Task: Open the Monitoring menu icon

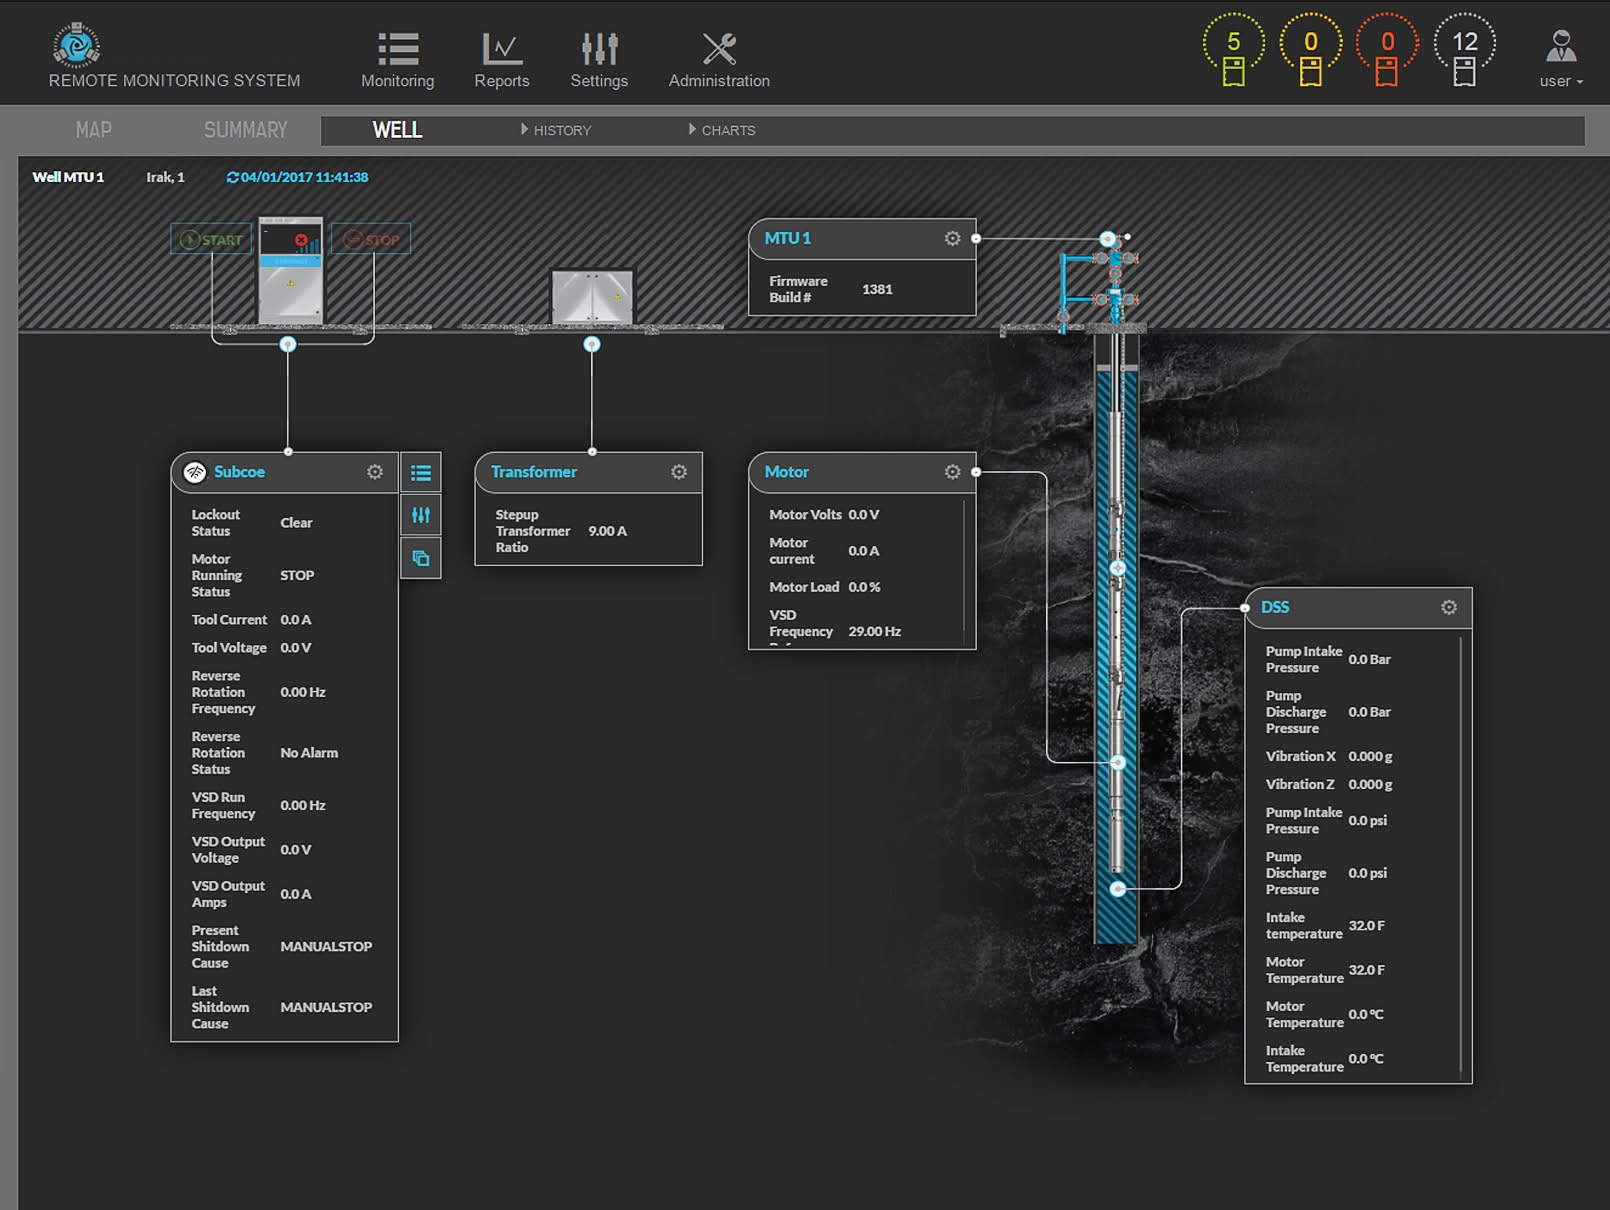Action: pos(398,48)
